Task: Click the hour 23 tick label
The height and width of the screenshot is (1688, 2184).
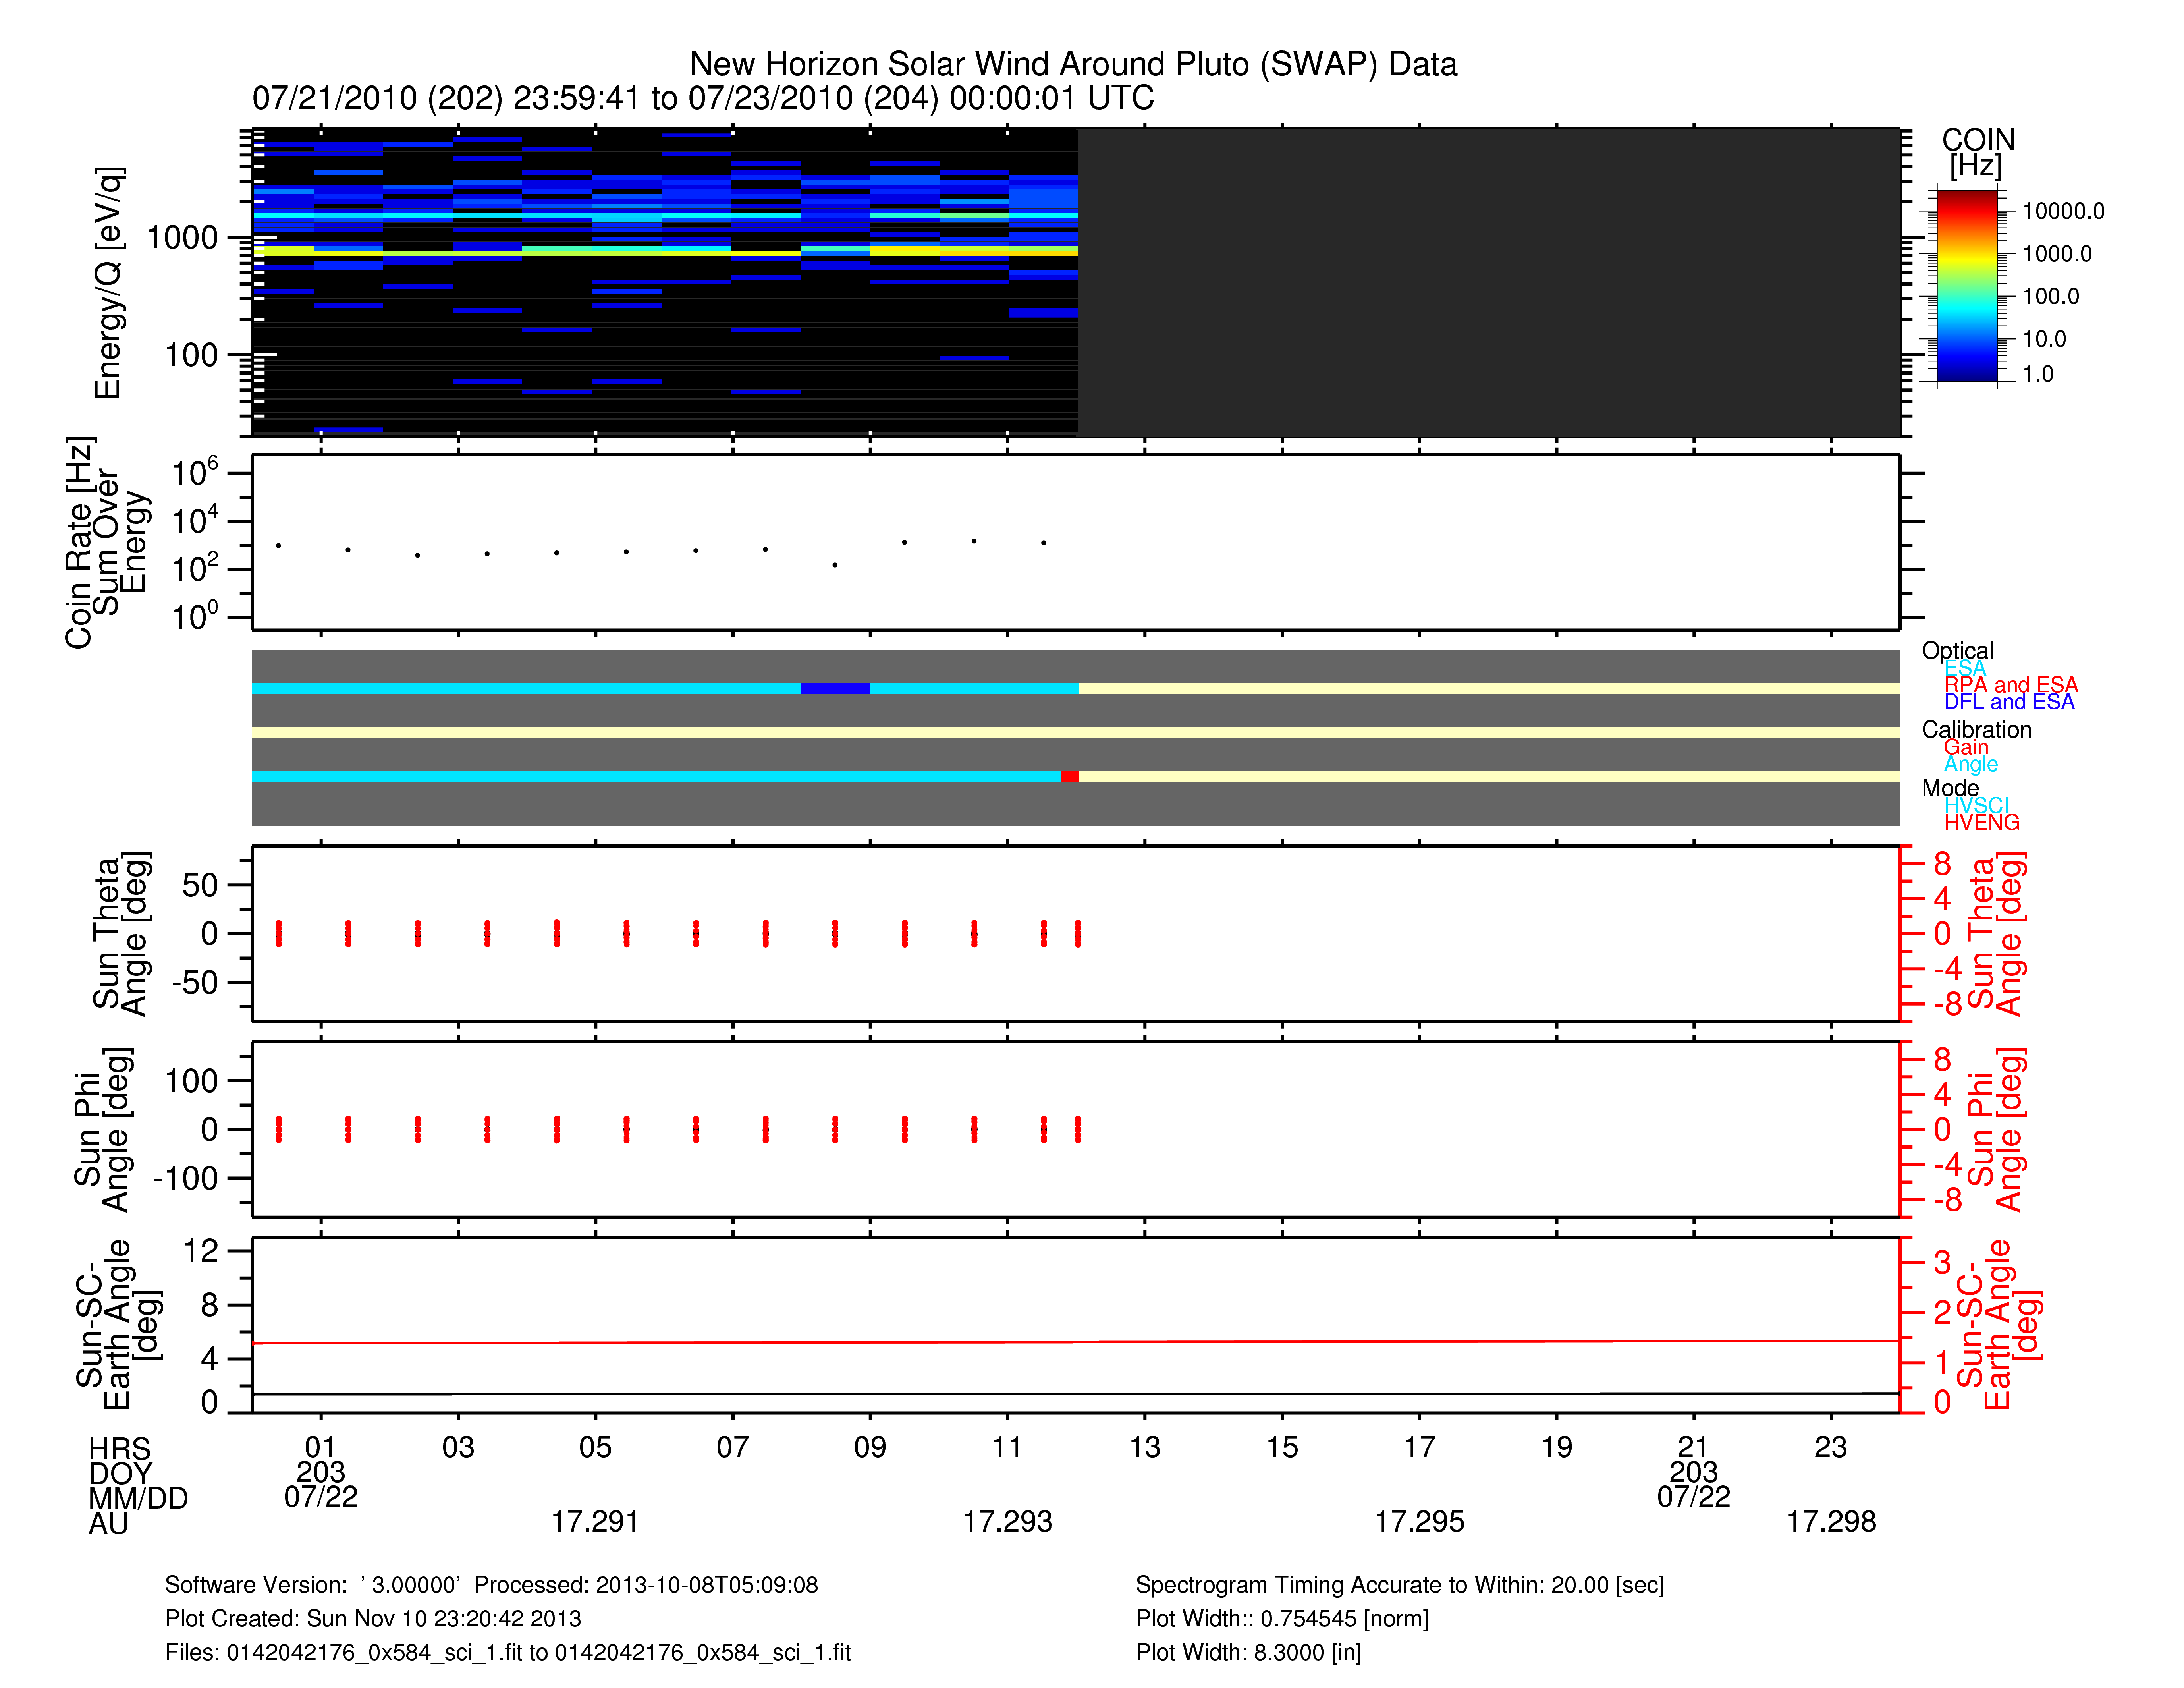Action: click(x=1830, y=1446)
